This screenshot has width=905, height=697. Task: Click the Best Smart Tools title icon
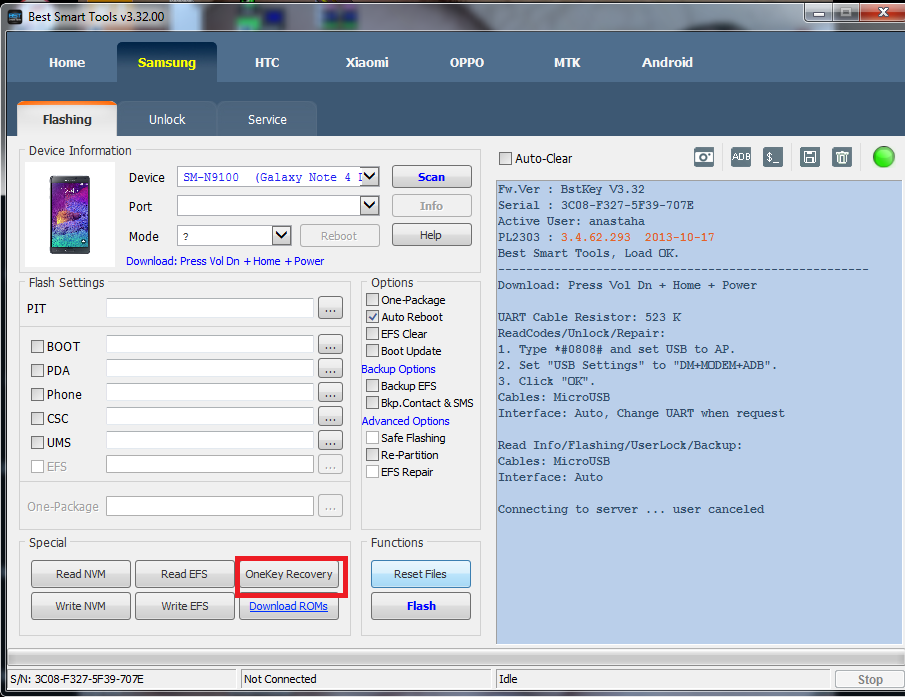15,17
